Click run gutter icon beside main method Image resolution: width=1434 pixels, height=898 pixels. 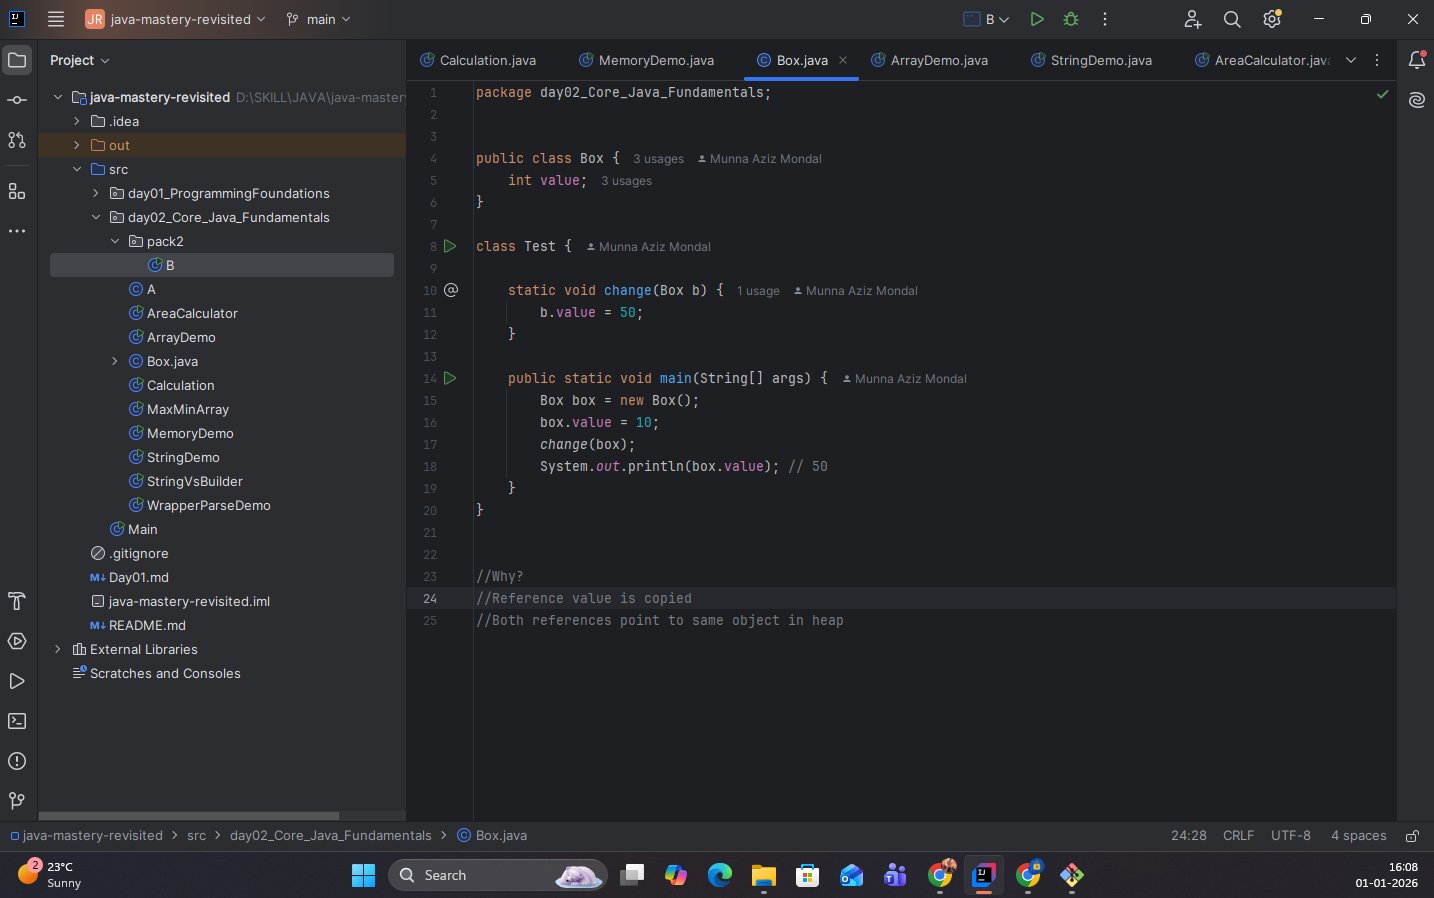[x=450, y=378]
